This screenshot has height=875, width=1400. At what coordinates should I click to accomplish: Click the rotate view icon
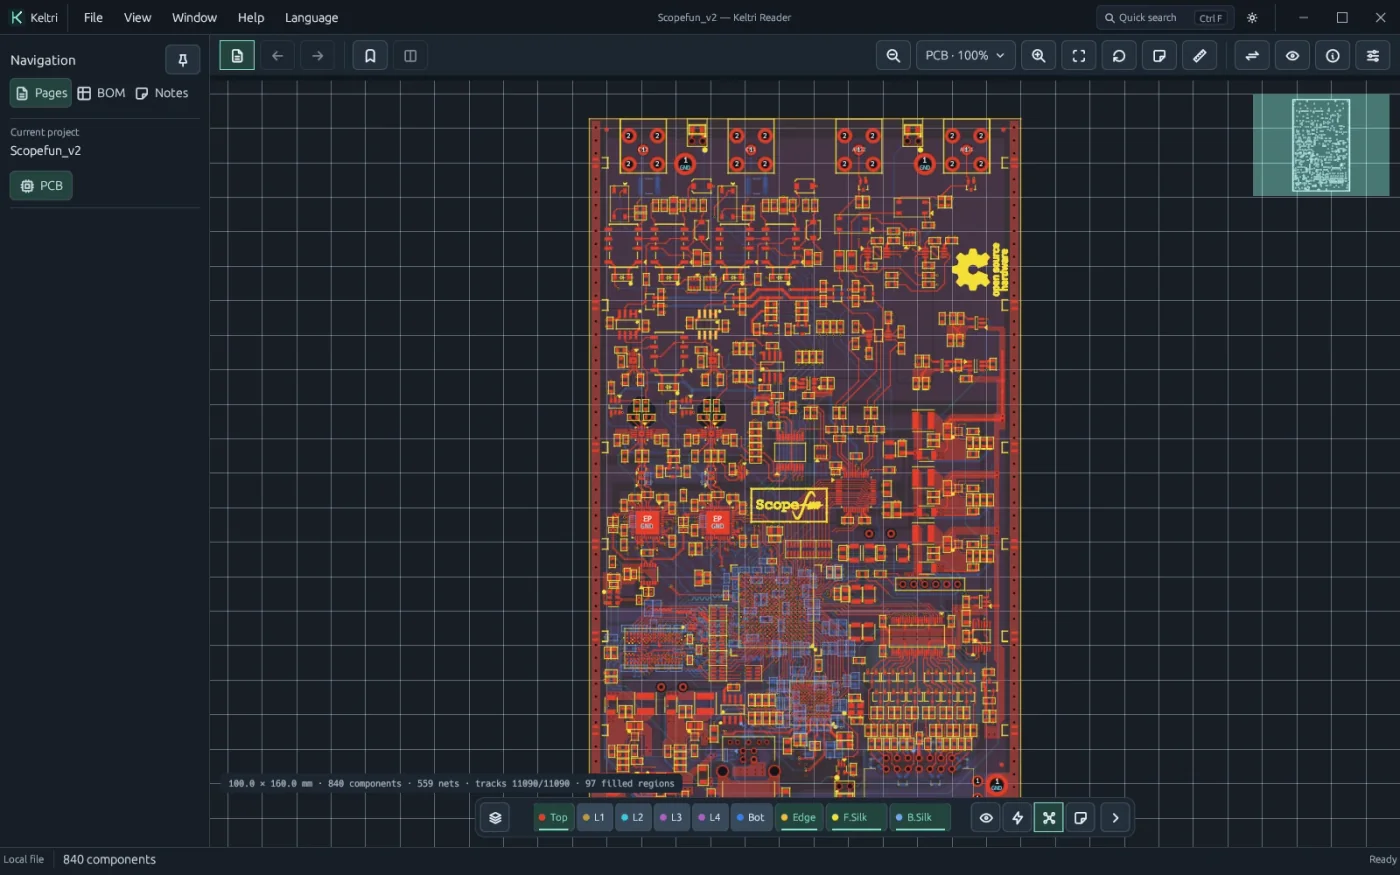pos(1119,56)
